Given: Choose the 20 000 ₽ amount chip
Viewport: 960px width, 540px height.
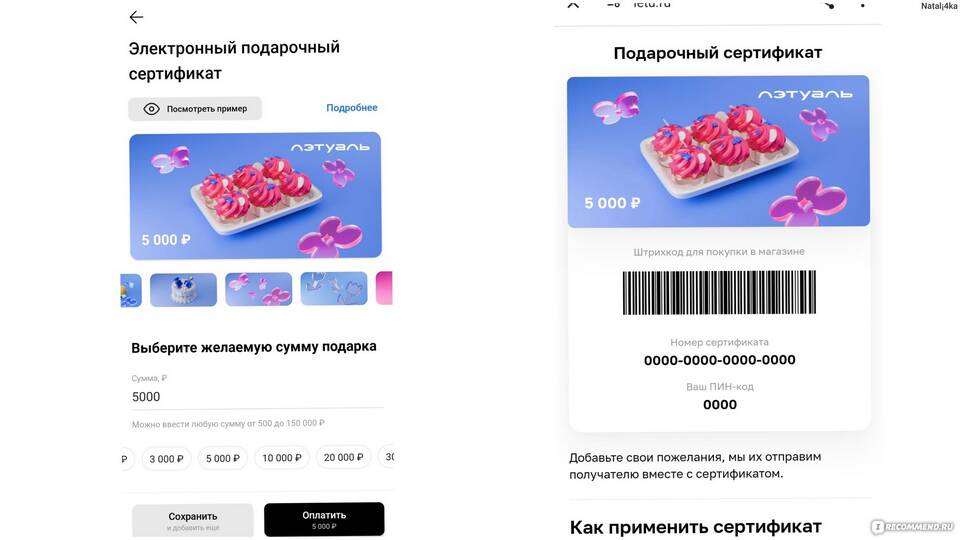Looking at the screenshot, I should [x=343, y=457].
